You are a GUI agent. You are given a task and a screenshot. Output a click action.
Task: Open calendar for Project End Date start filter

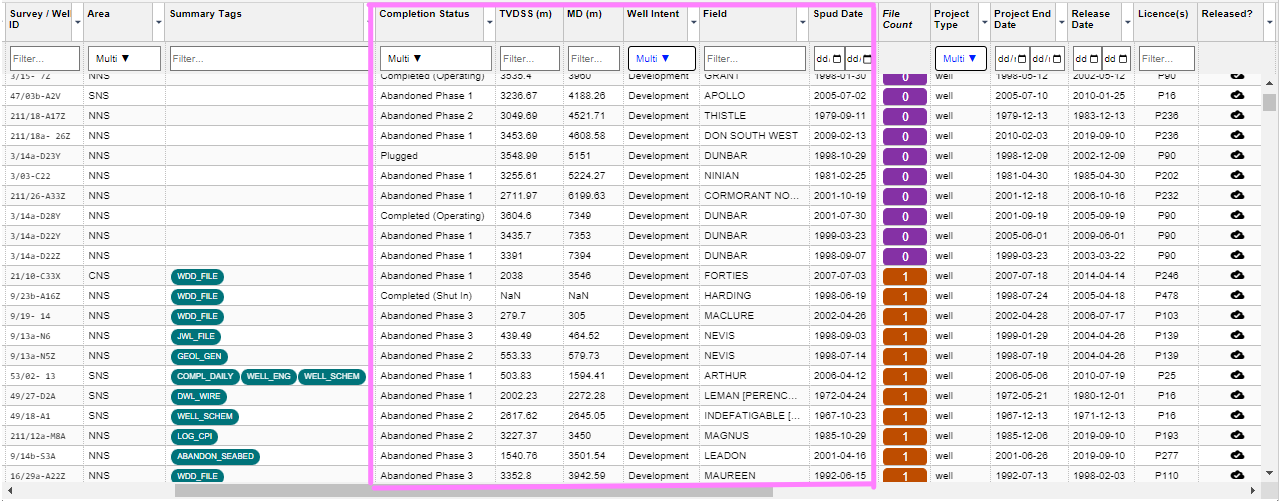(x=1020, y=59)
